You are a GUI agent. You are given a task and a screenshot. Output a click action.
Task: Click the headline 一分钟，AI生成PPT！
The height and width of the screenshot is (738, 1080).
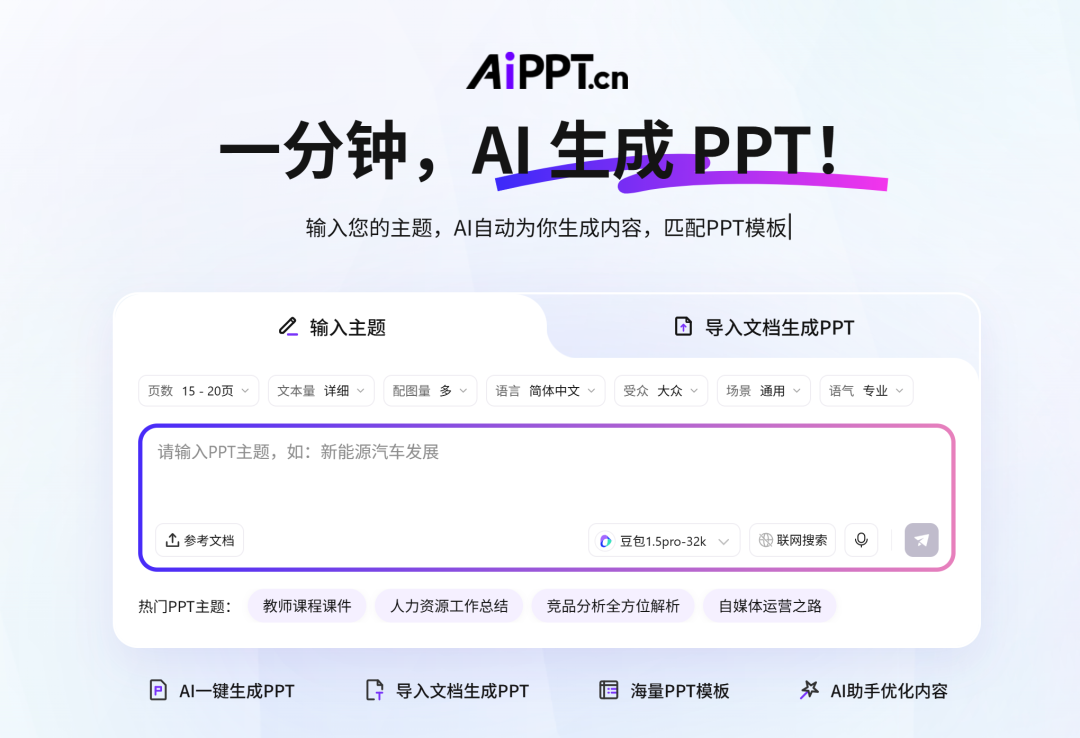pos(529,150)
